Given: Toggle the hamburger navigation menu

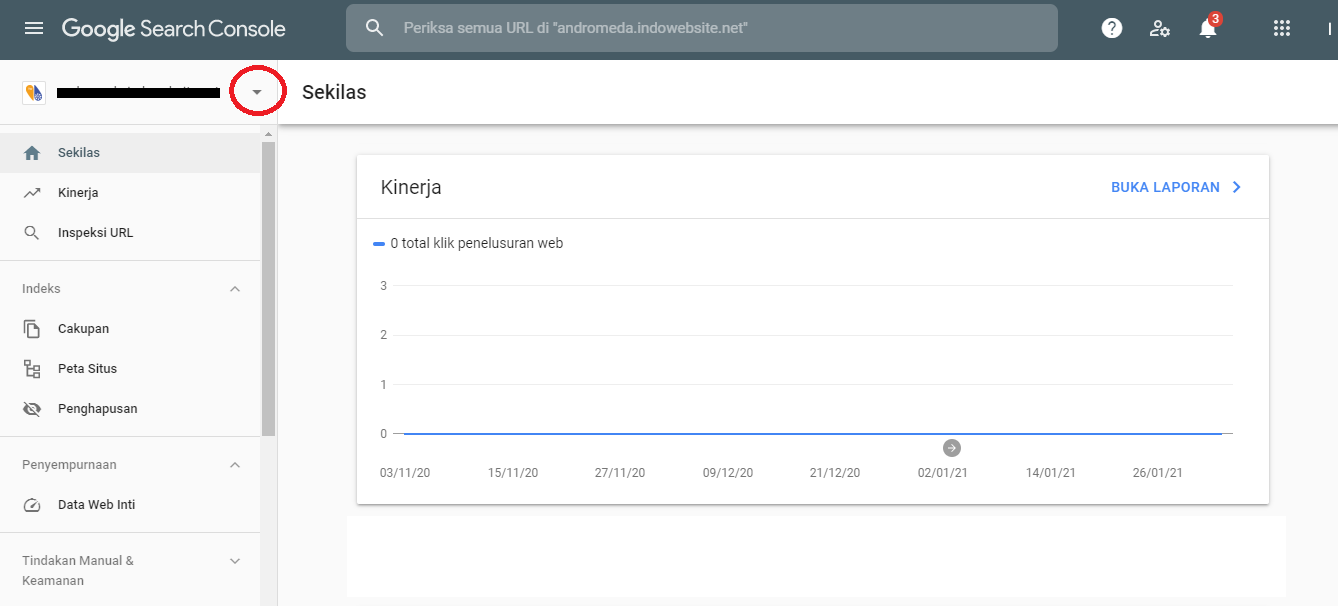Looking at the screenshot, I should click(x=33, y=27).
